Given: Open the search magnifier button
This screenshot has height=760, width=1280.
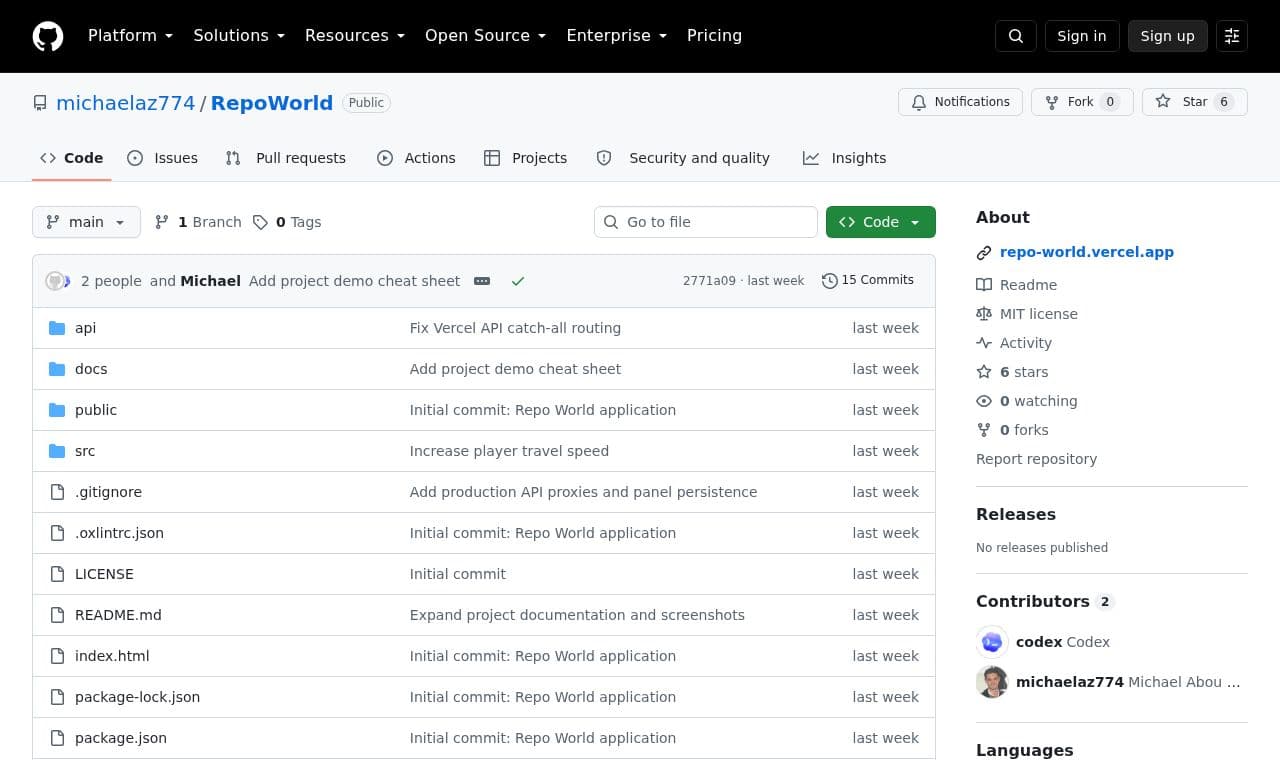Looking at the screenshot, I should pos(1016,36).
